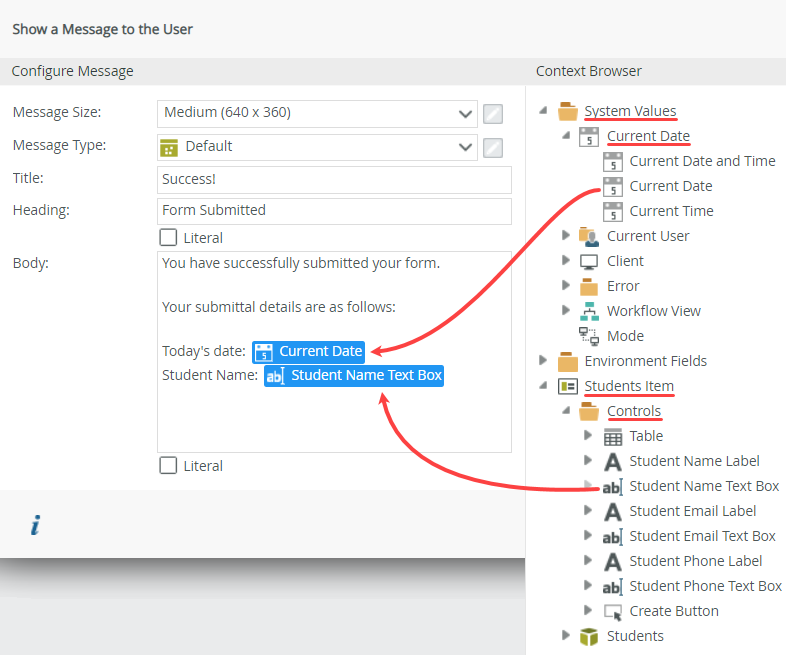Collapse the Current Date parent node
This screenshot has height=655, width=786.
click(566, 135)
